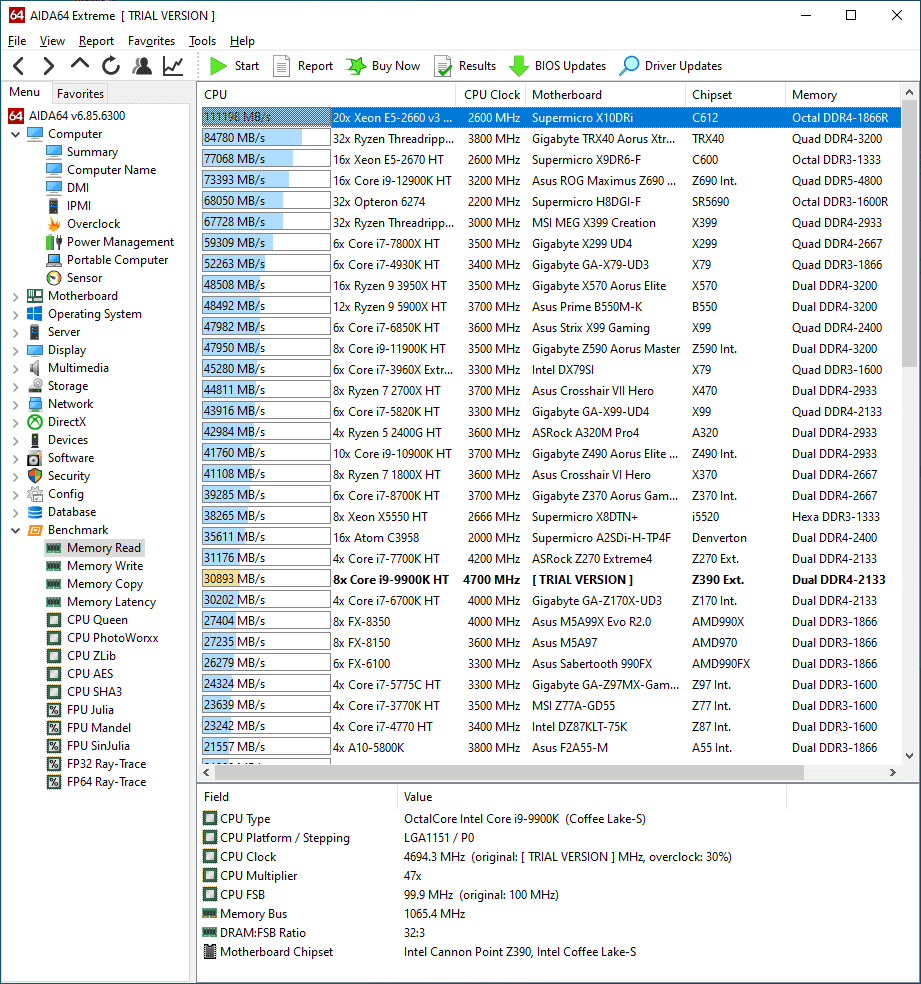Expand the Operating System tree node
Viewport: 921px width, 984px height.
pos(16,314)
